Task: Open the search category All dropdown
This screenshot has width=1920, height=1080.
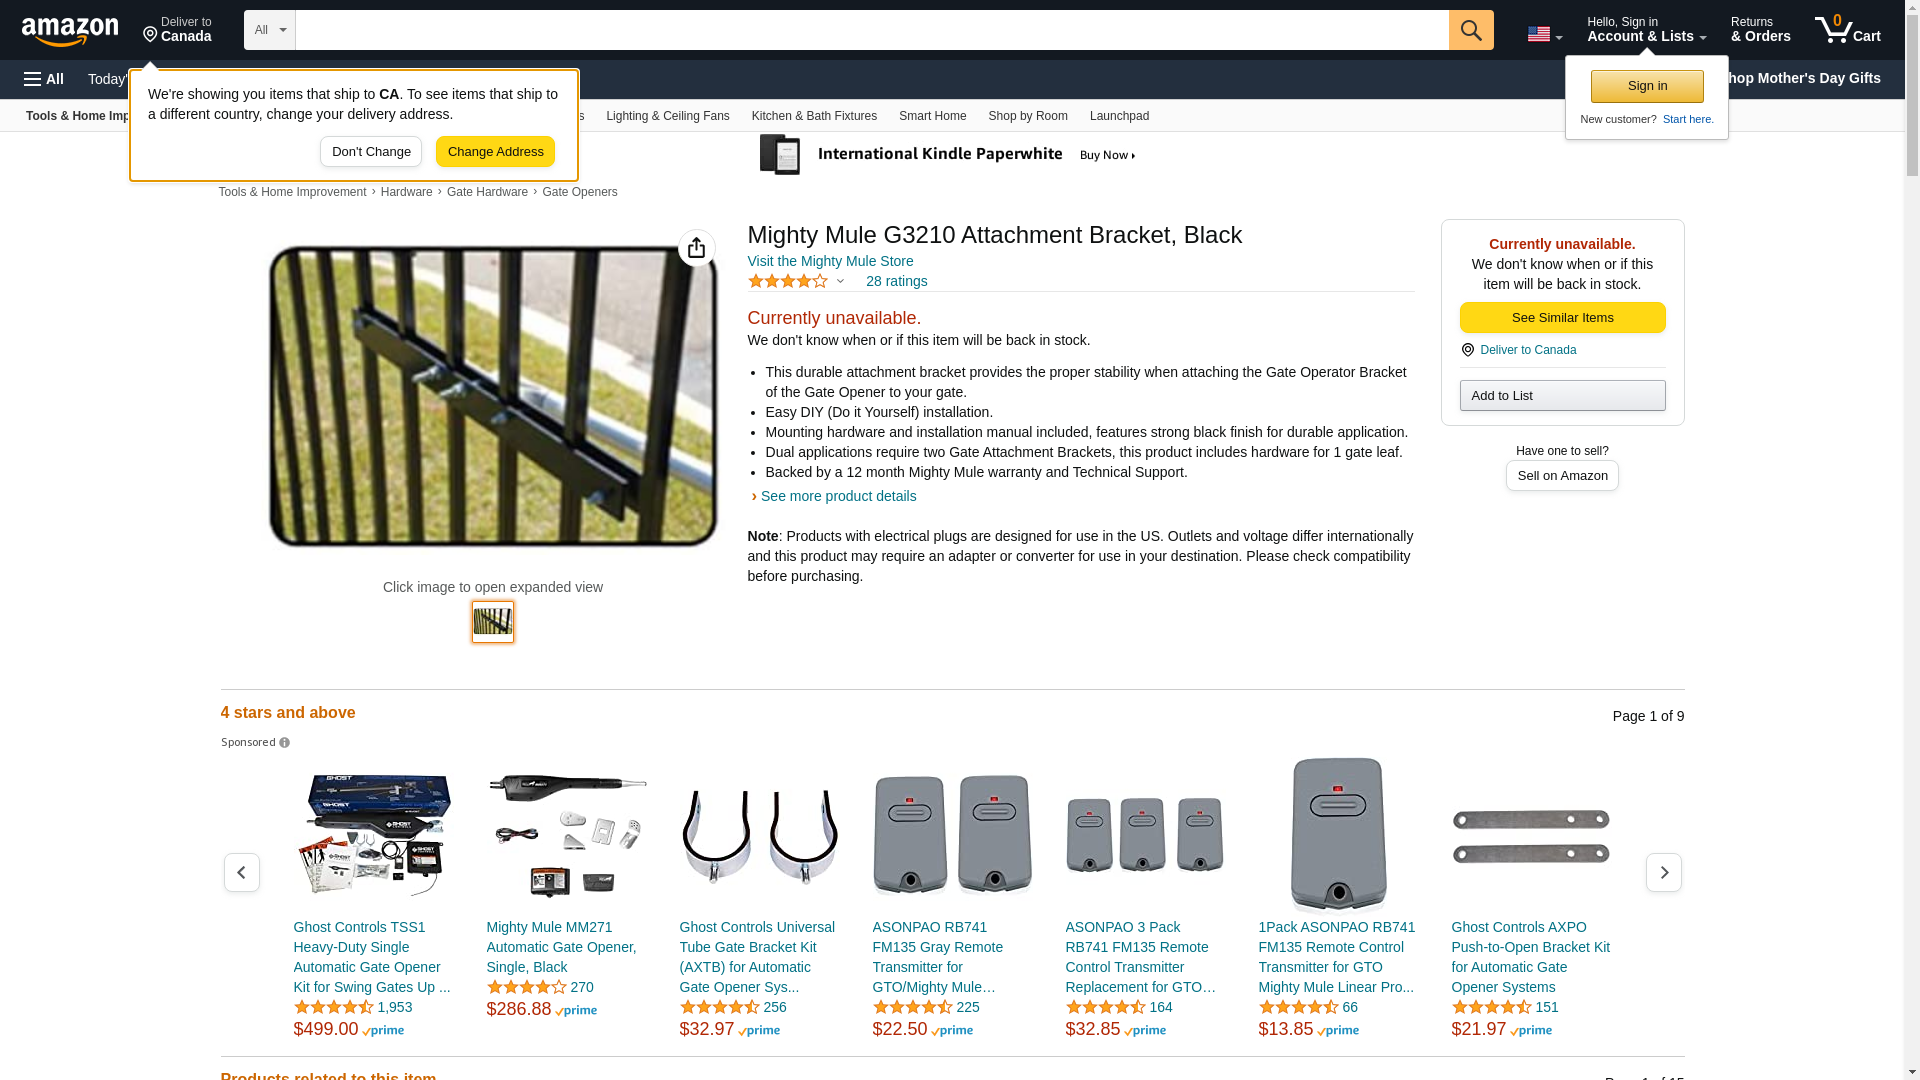Action: (269, 30)
